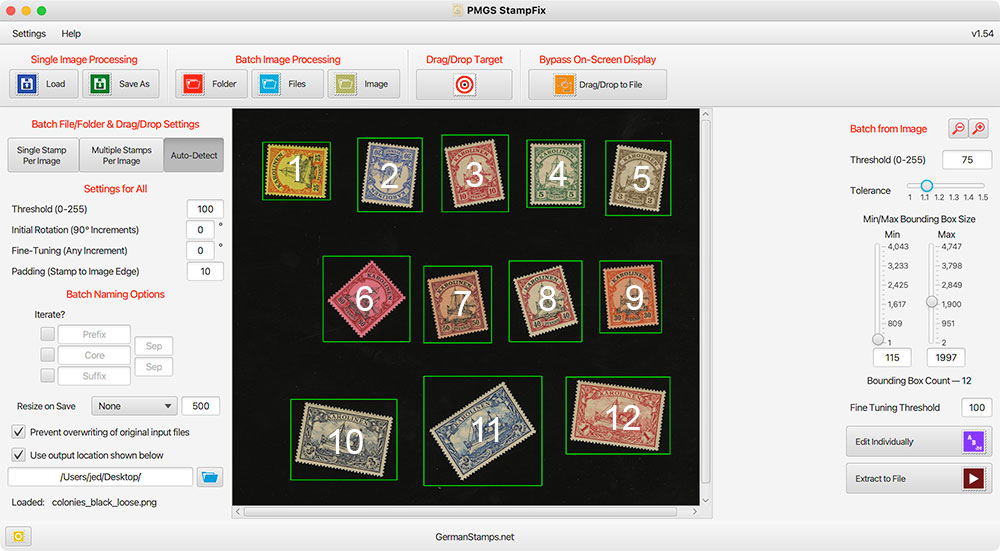Adjust the Tolerance slider handle
The image size is (1000, 551).
click(927, 186)
